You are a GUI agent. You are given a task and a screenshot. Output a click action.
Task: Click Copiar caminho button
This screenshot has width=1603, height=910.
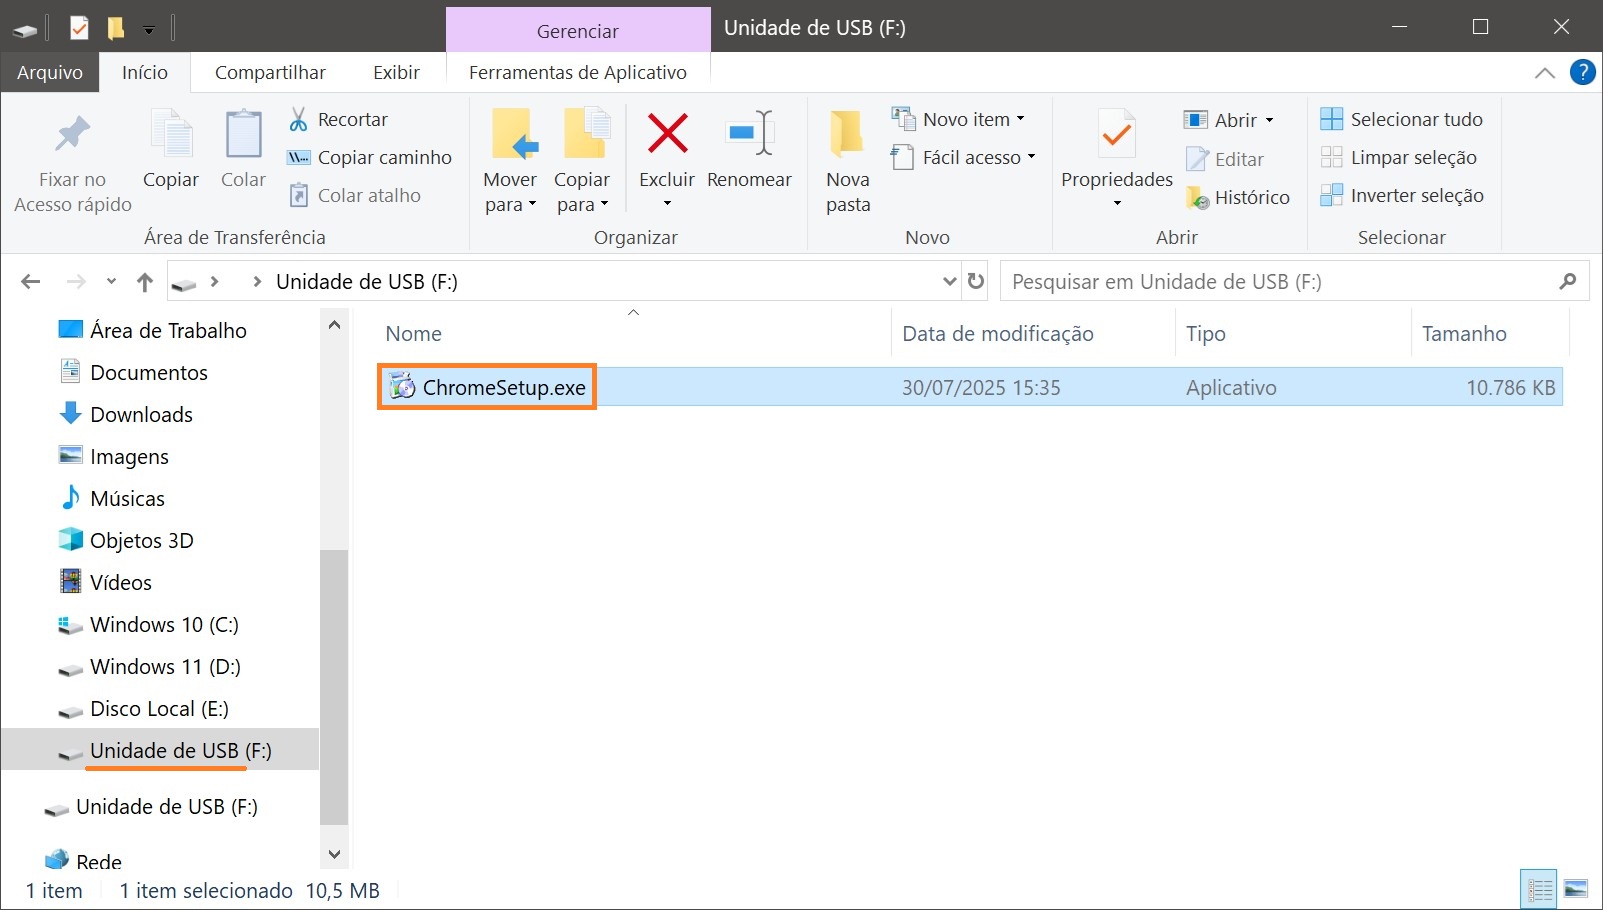(369, 157)
